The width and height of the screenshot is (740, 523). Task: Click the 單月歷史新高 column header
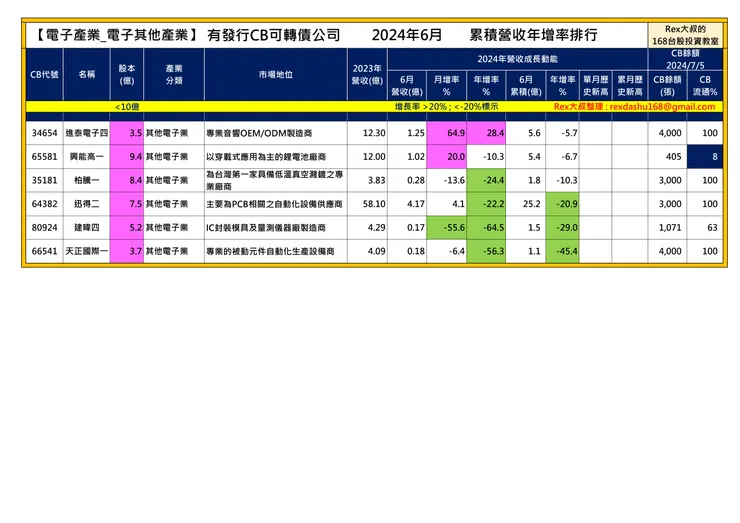pos(596,85)
